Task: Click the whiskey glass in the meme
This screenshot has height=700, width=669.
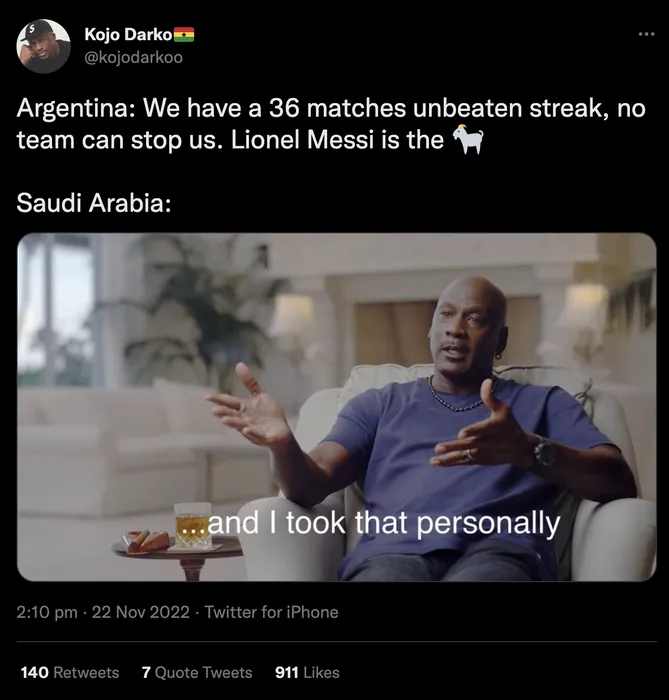Action: click(x=192, y=526)
